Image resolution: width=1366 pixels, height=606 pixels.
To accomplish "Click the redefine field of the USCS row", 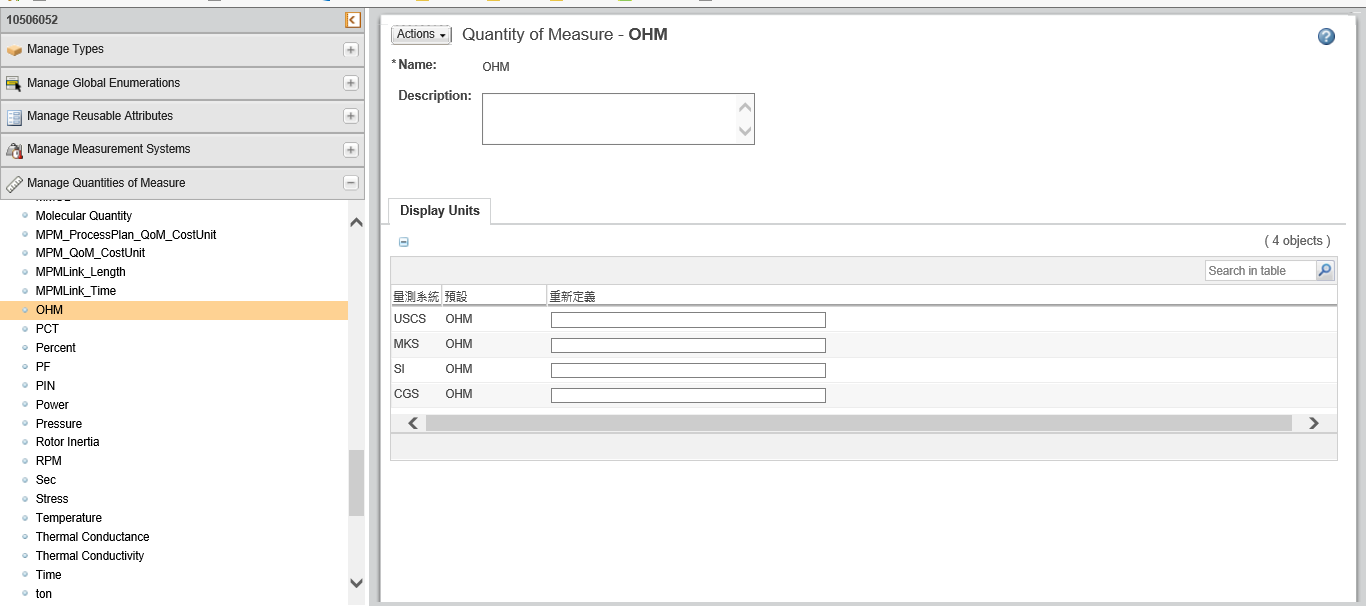I will click(x=688, y=319).
